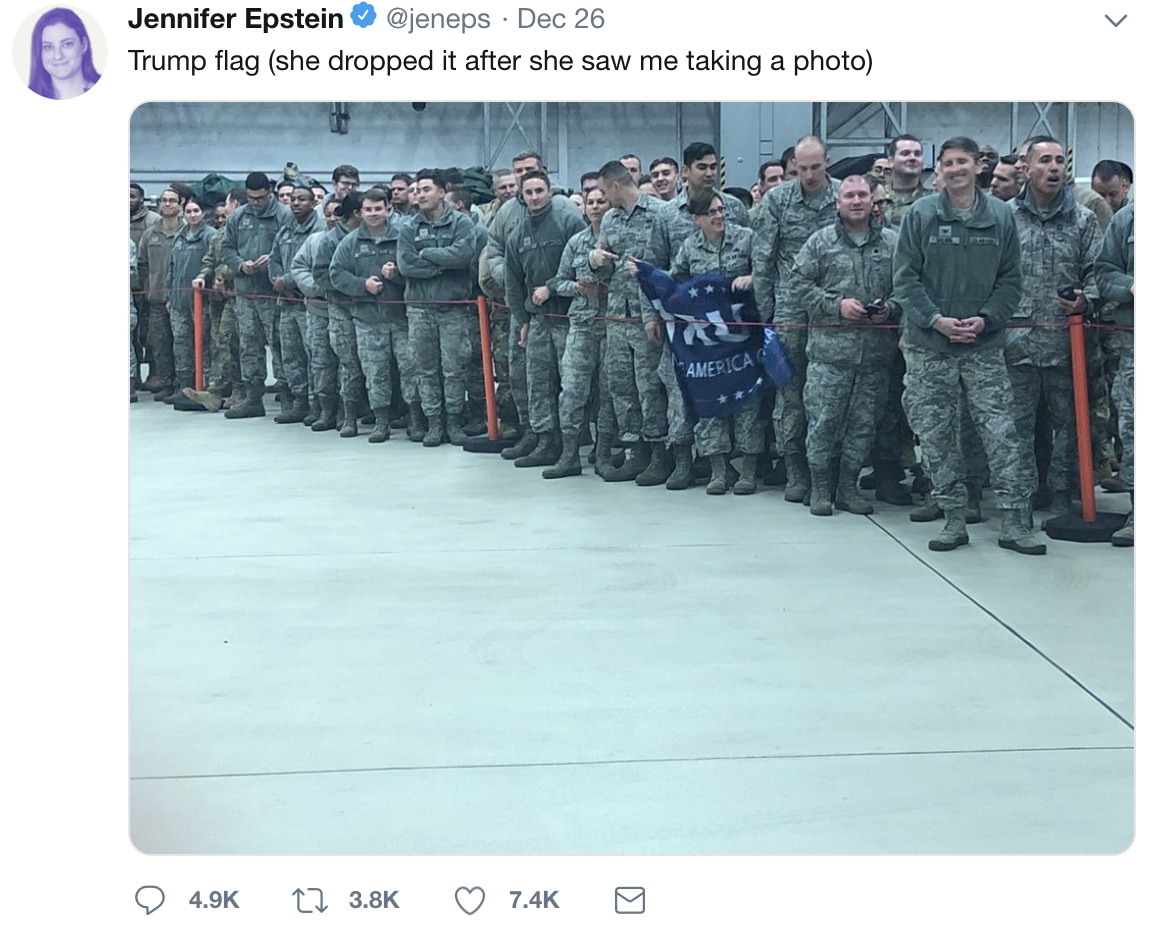
Task: Open Jennifer Epstein's profile name link
Action: coord(236,18)
